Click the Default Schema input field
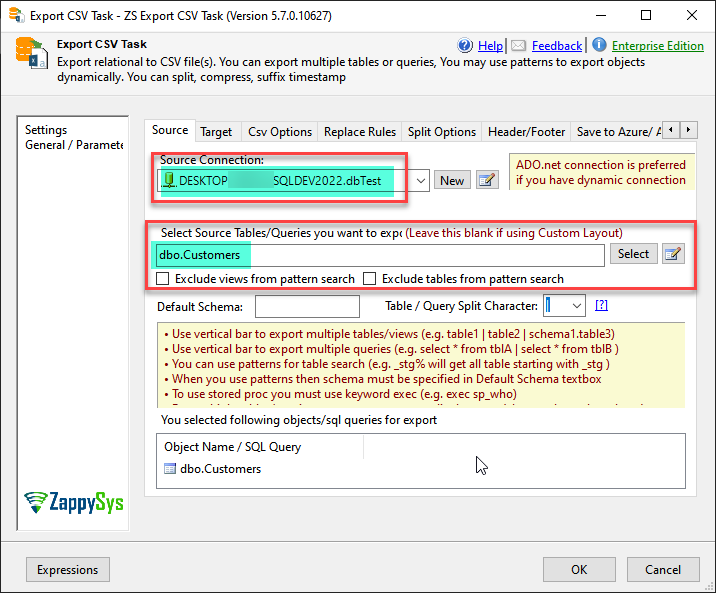716x593 pixels. [307, 306]
